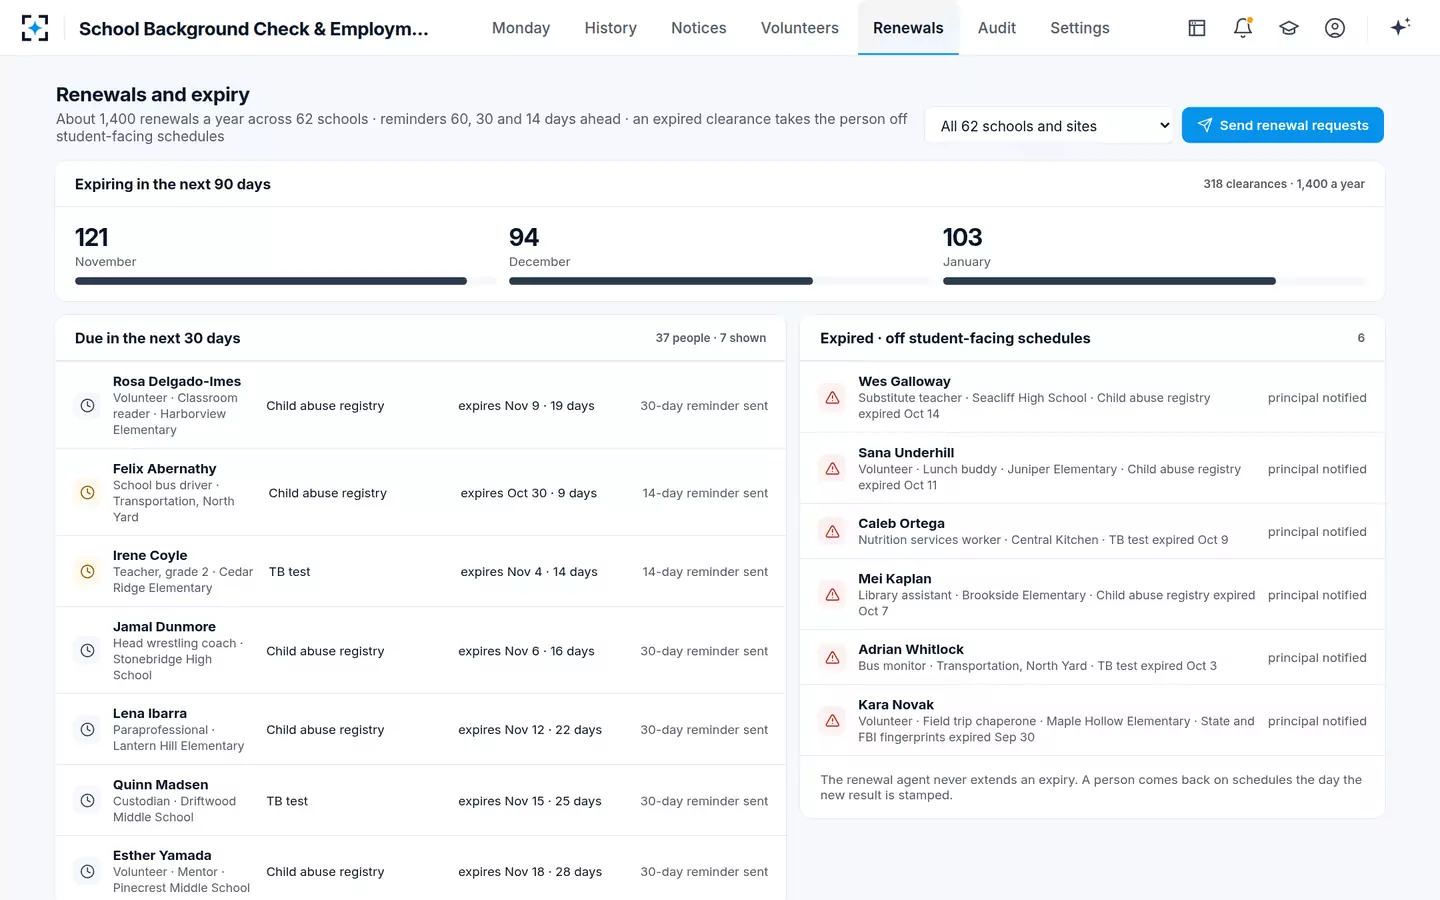The height and width of the screenshot is (900, 1440).
Task: Click the warning icon beside Mei Kaplan
Action: click(832, 595)
